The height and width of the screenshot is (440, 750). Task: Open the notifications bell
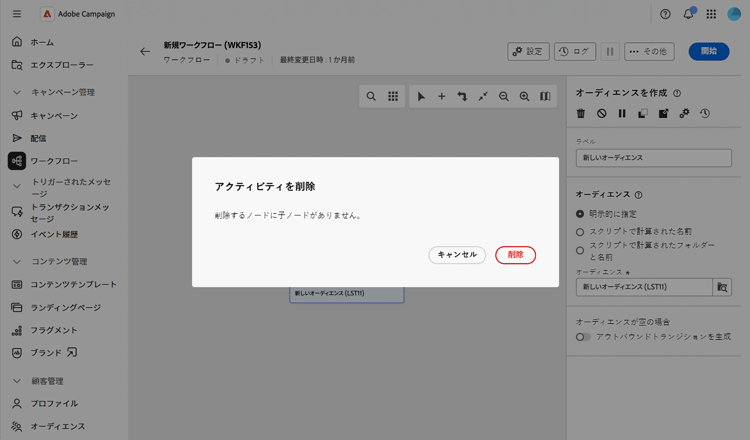point(688,14)
